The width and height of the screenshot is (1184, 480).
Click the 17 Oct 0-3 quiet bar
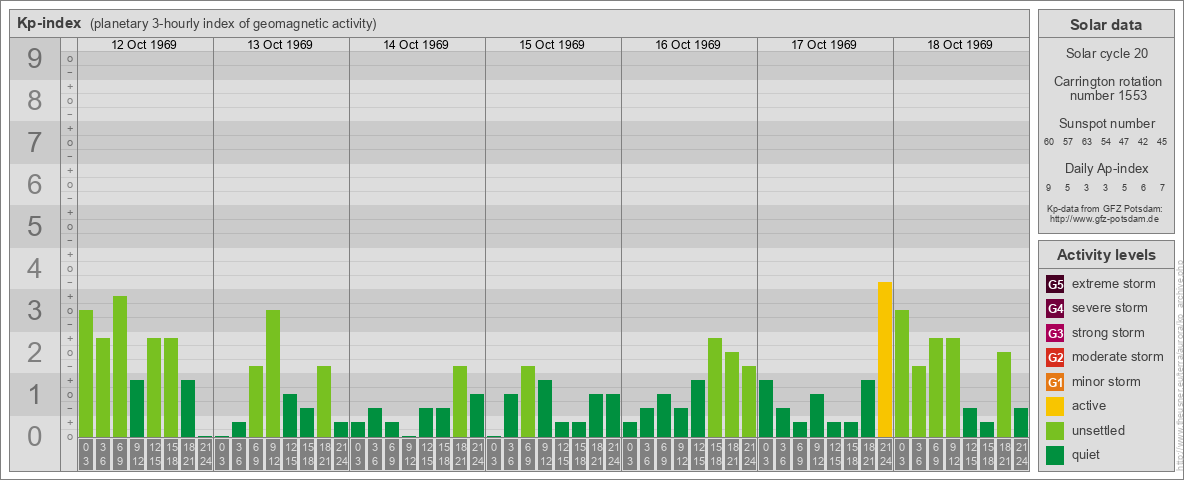click(x=766, y=408)
